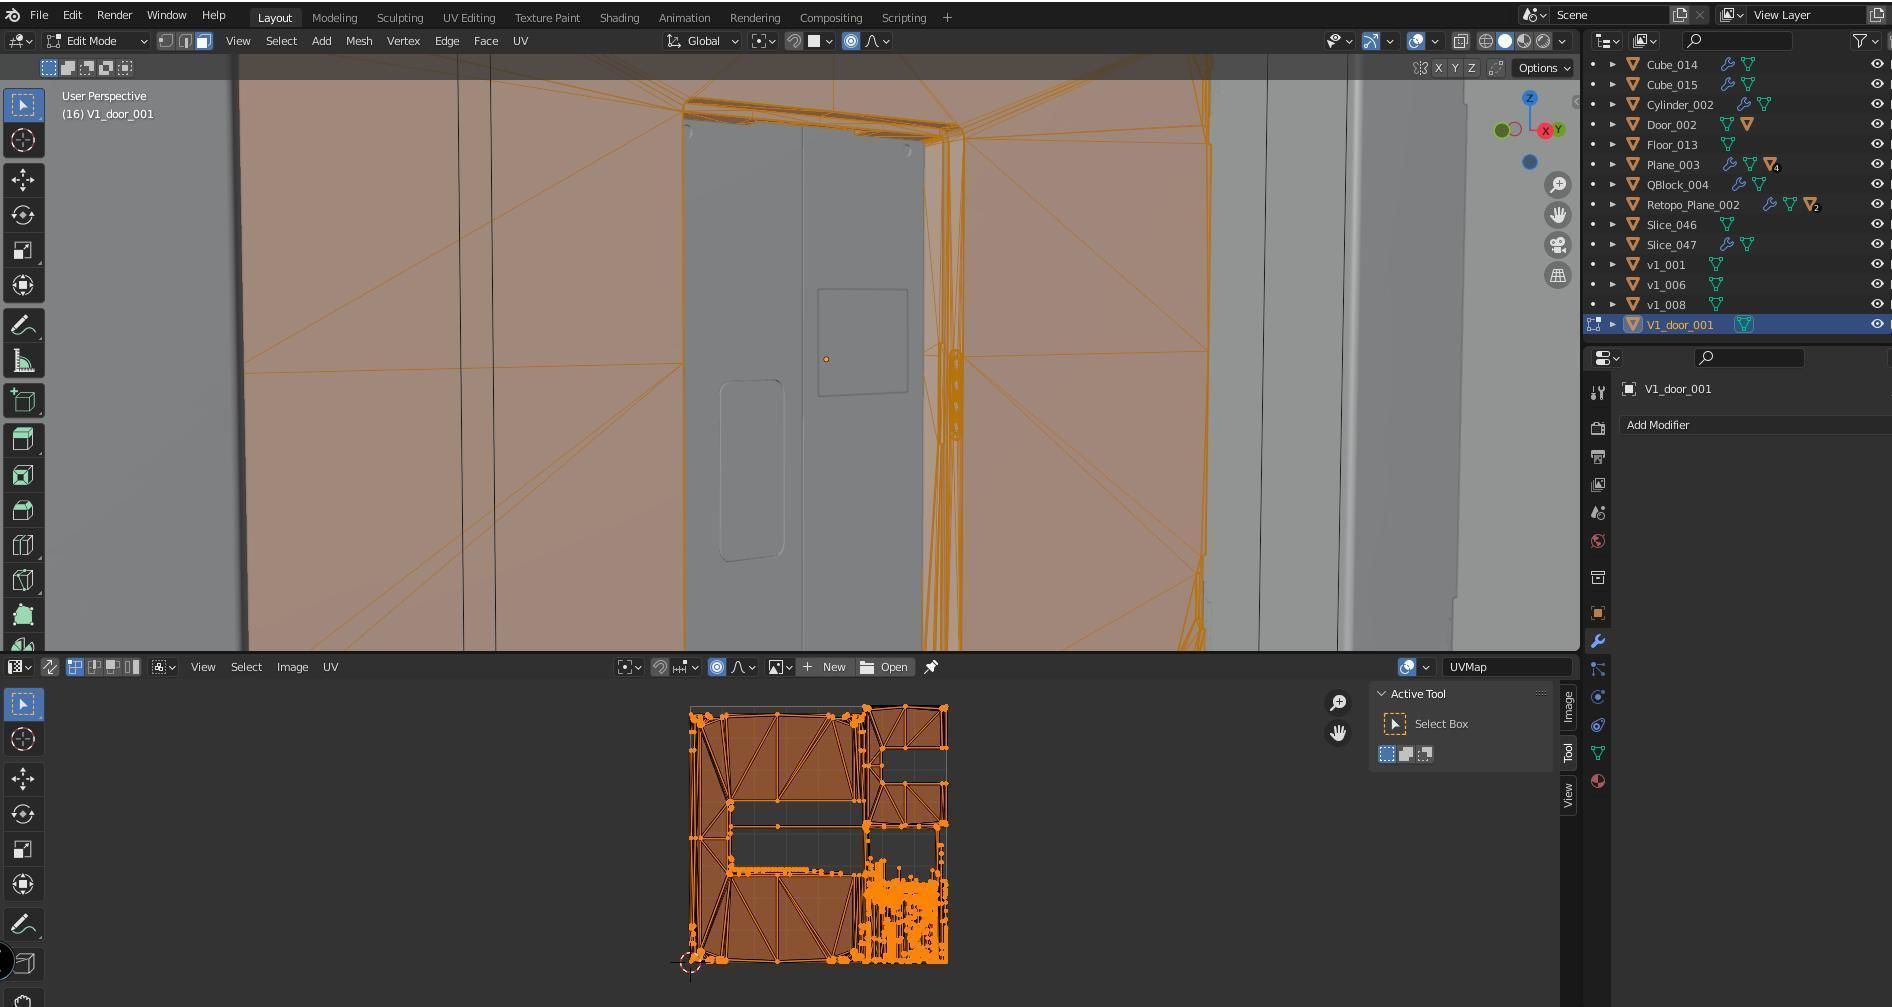Screen dimensions: 1892x1007
Task: Open the Render menu
Action: 114,15
